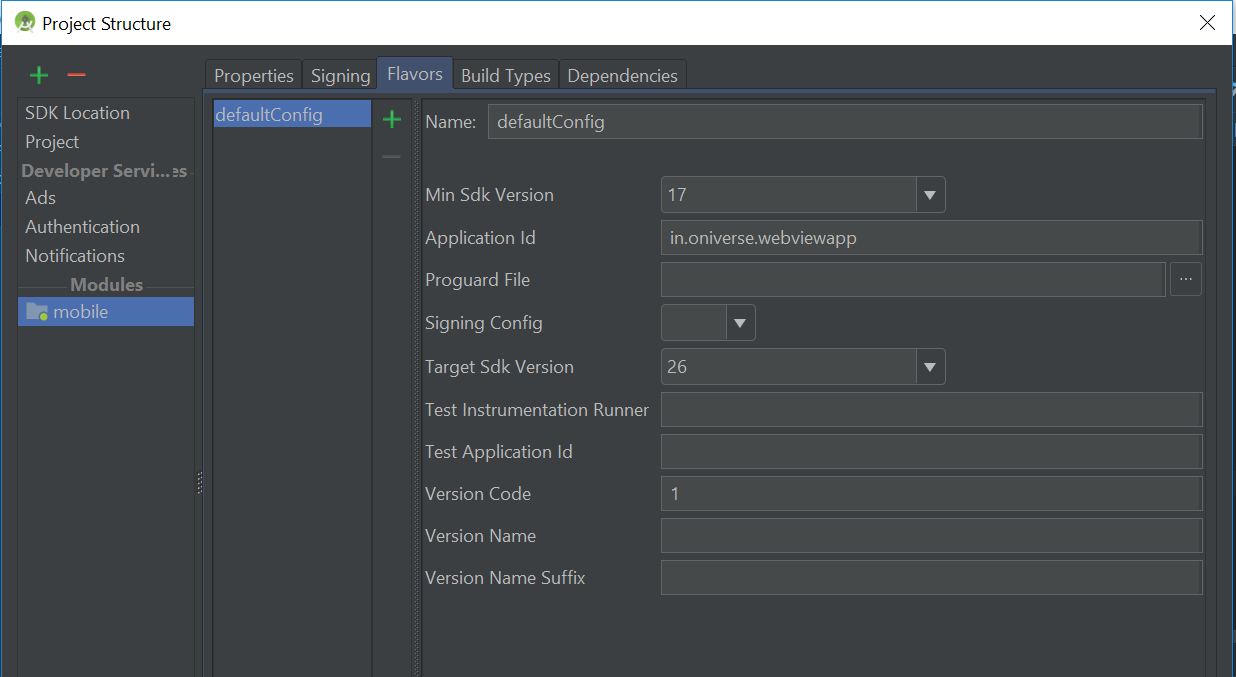Image resolution: width=1236 pixels, height=677 pixels.
Task: Select SDK Location in the sidebar
Action: tap(77, 112)
